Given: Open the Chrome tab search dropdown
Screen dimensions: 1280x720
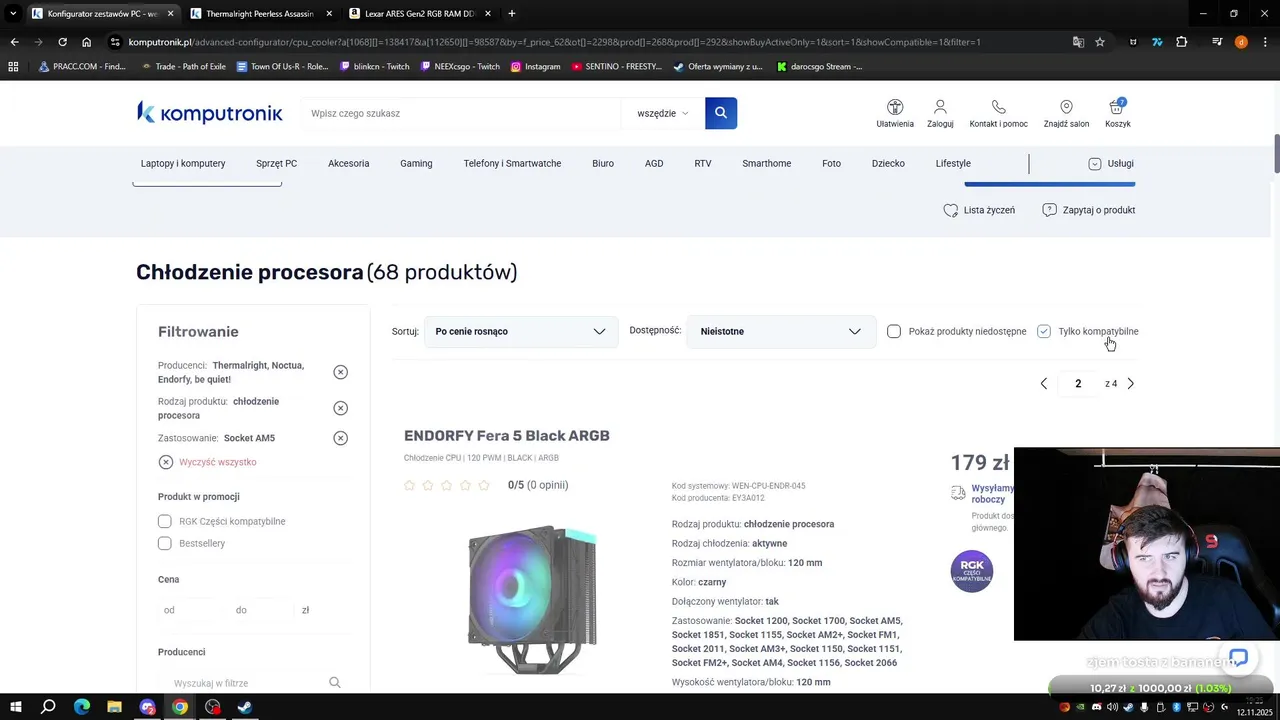Looking at the screenshot, I should pyautogui.click(x=13, y=14).
